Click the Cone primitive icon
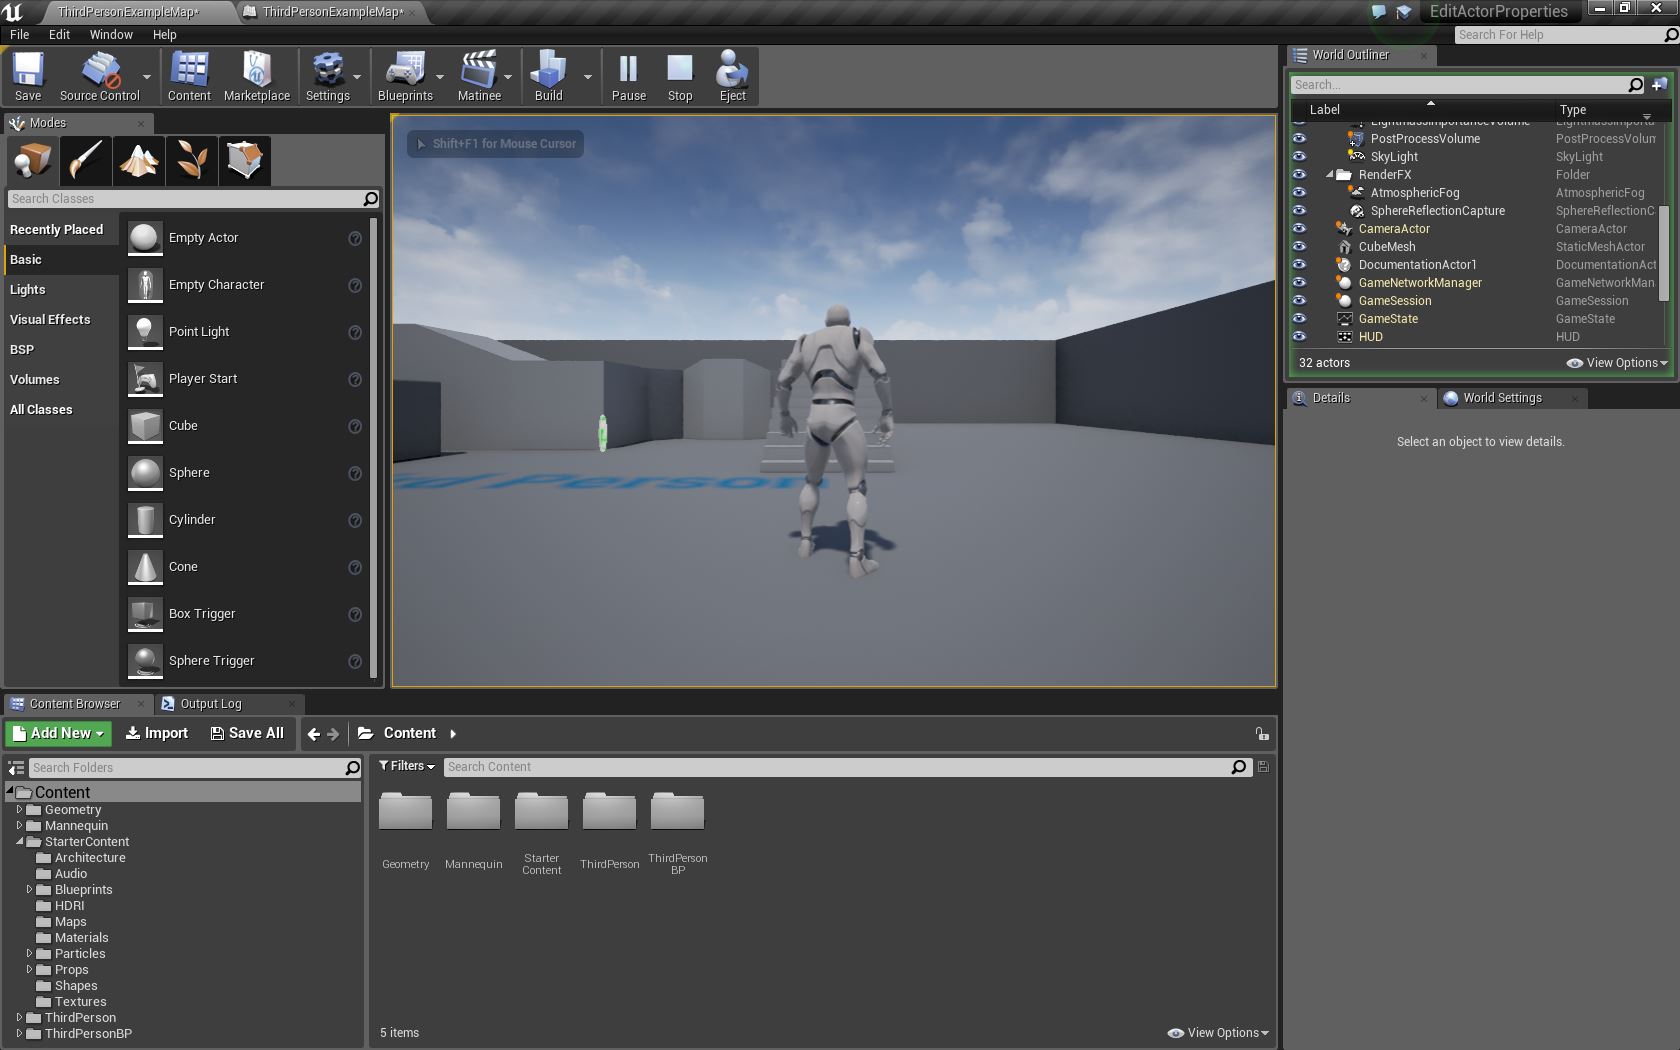Image resolution: width=1680 pixels, height=1050 pixels. point(145,567)
